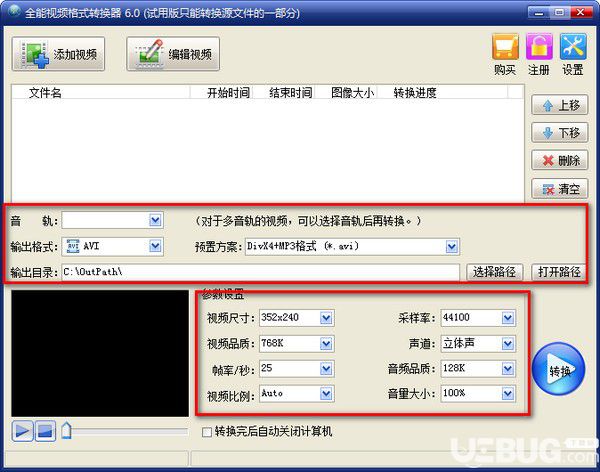Click the preview seek slider handle
The width and height of the screenshot is (600, 472).
67,431
